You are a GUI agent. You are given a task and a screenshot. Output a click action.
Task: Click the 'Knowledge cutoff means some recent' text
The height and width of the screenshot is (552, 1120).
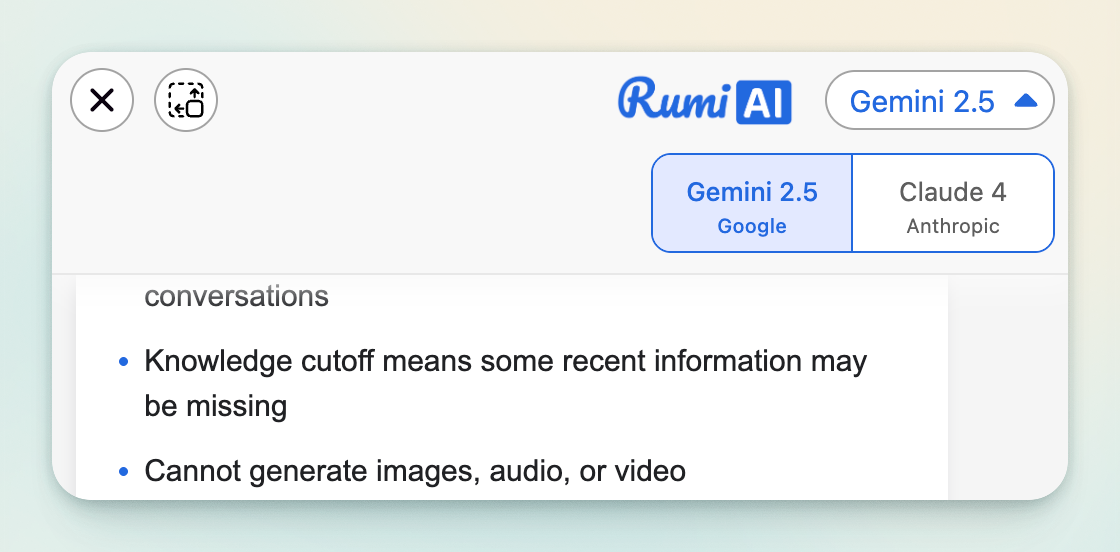(350, 361)
